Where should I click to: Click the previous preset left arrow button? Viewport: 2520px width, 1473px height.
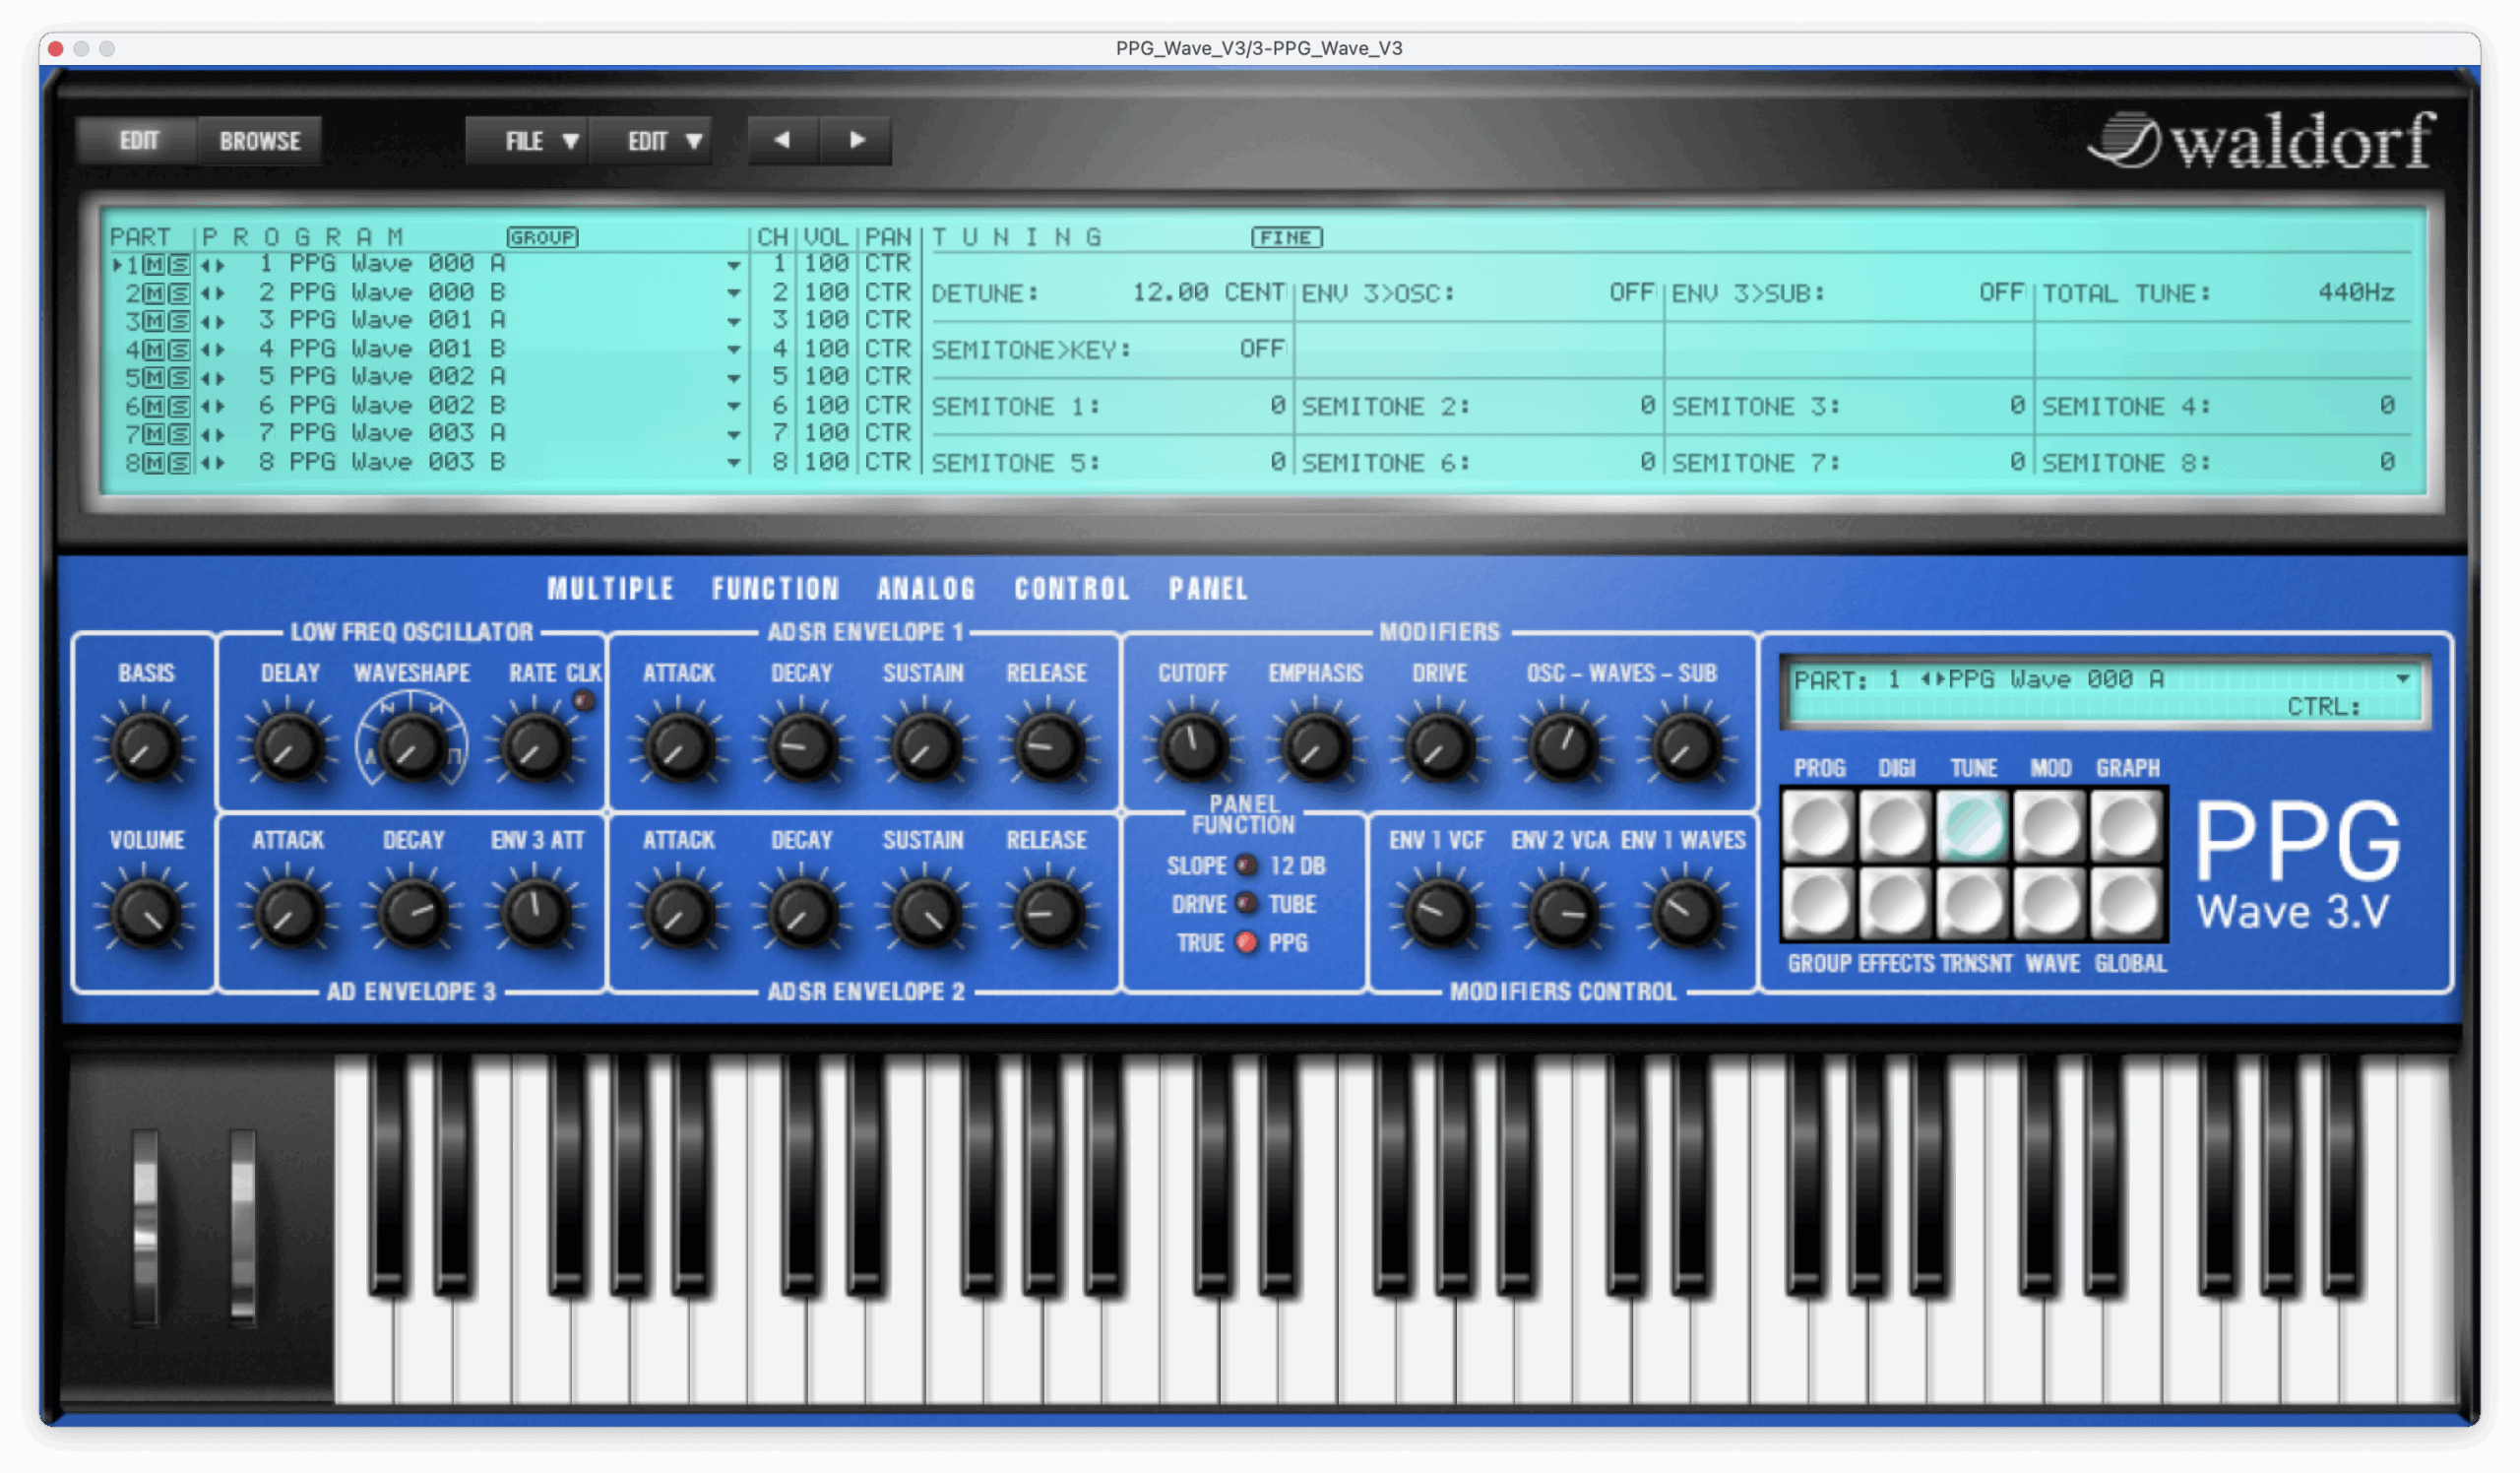click(783, 140)
